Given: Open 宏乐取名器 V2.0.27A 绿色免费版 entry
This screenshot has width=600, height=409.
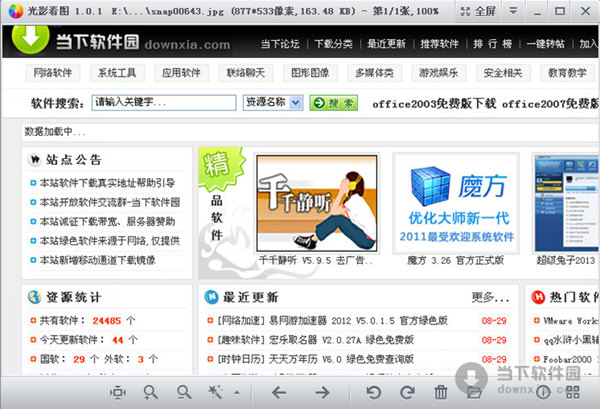Looking at the screenshot, I should coord(315,340).
